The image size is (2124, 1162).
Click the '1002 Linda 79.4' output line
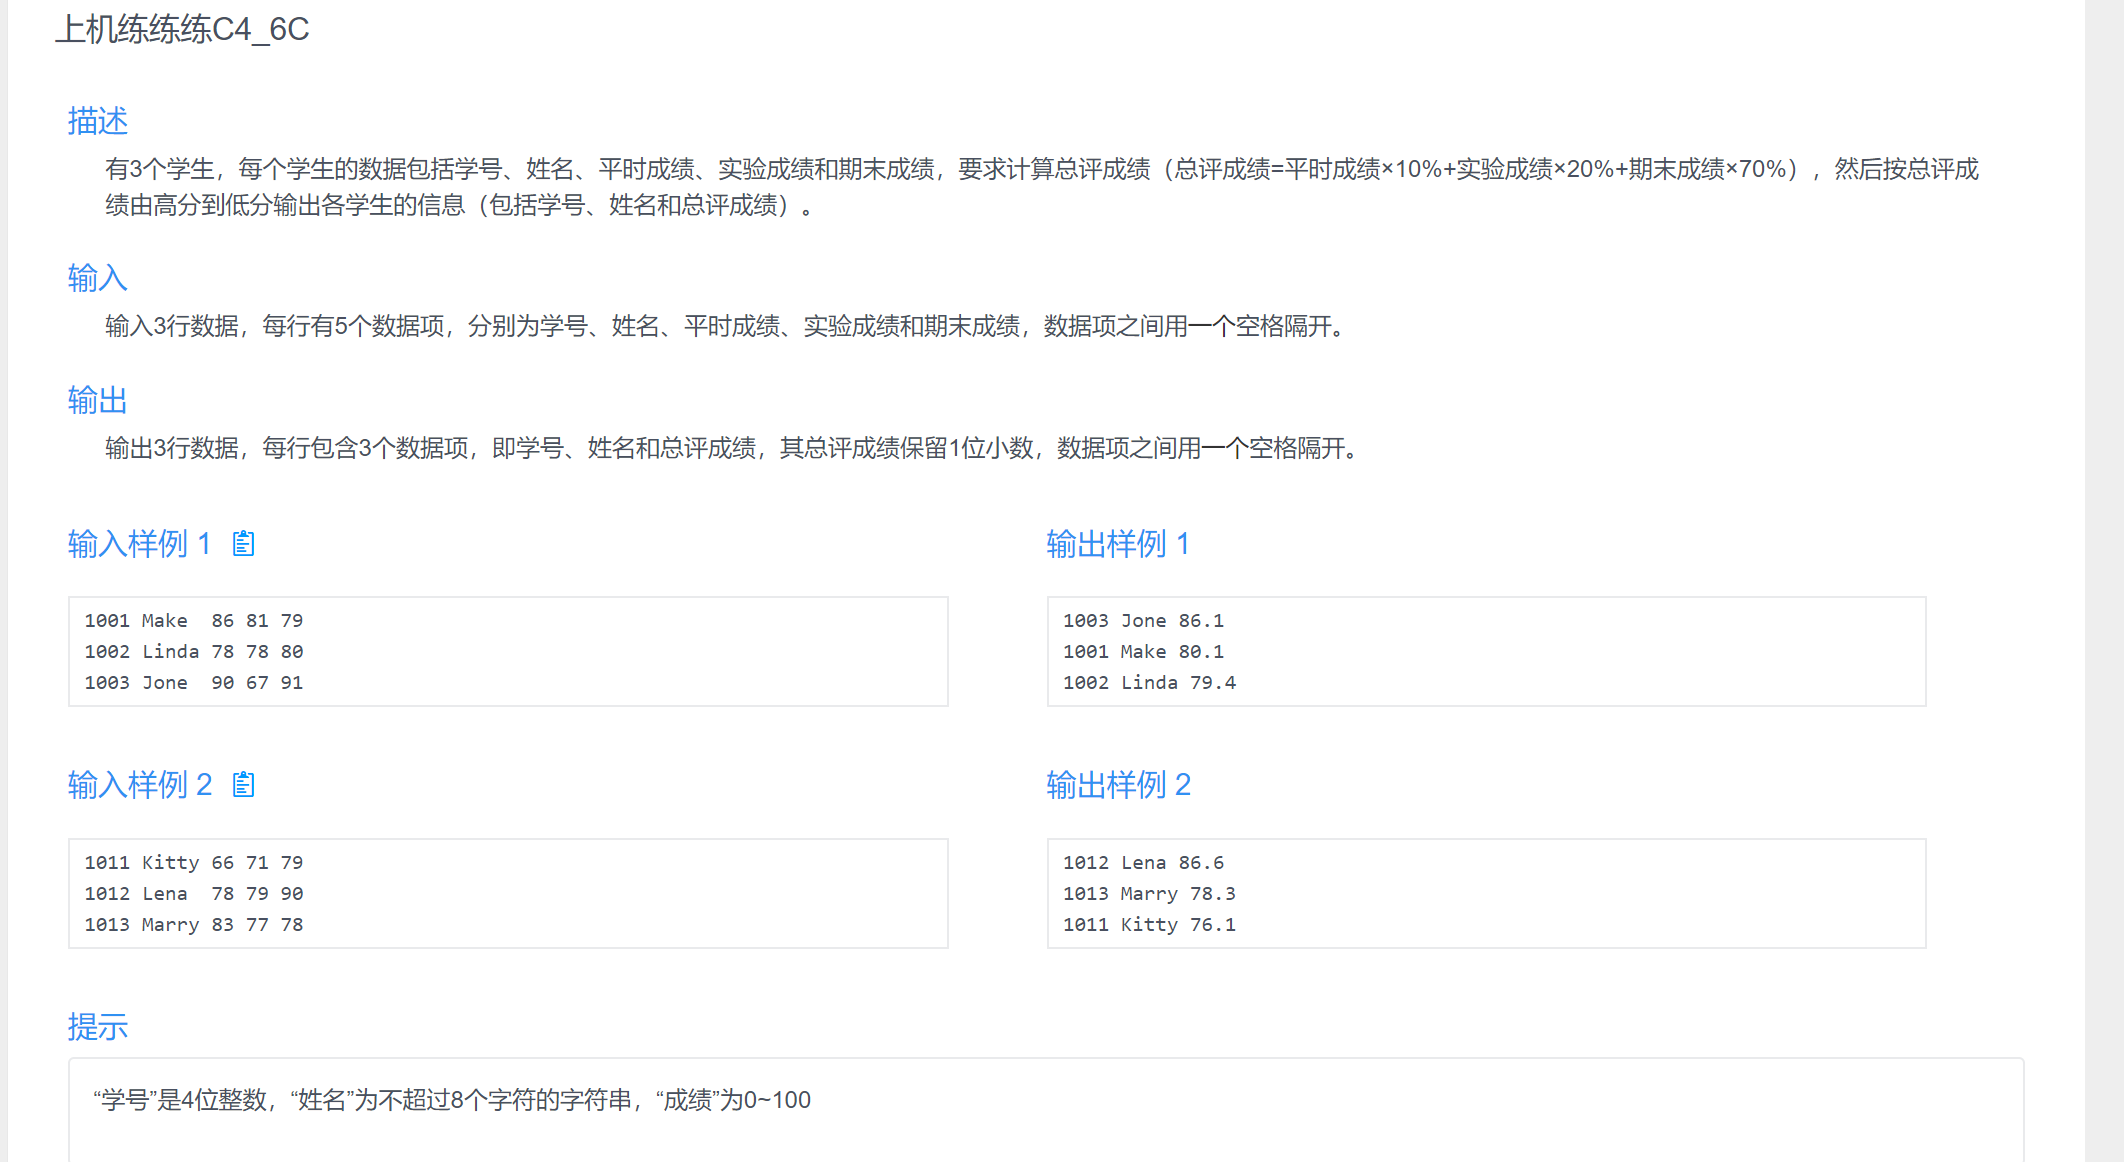(1149, 683)
